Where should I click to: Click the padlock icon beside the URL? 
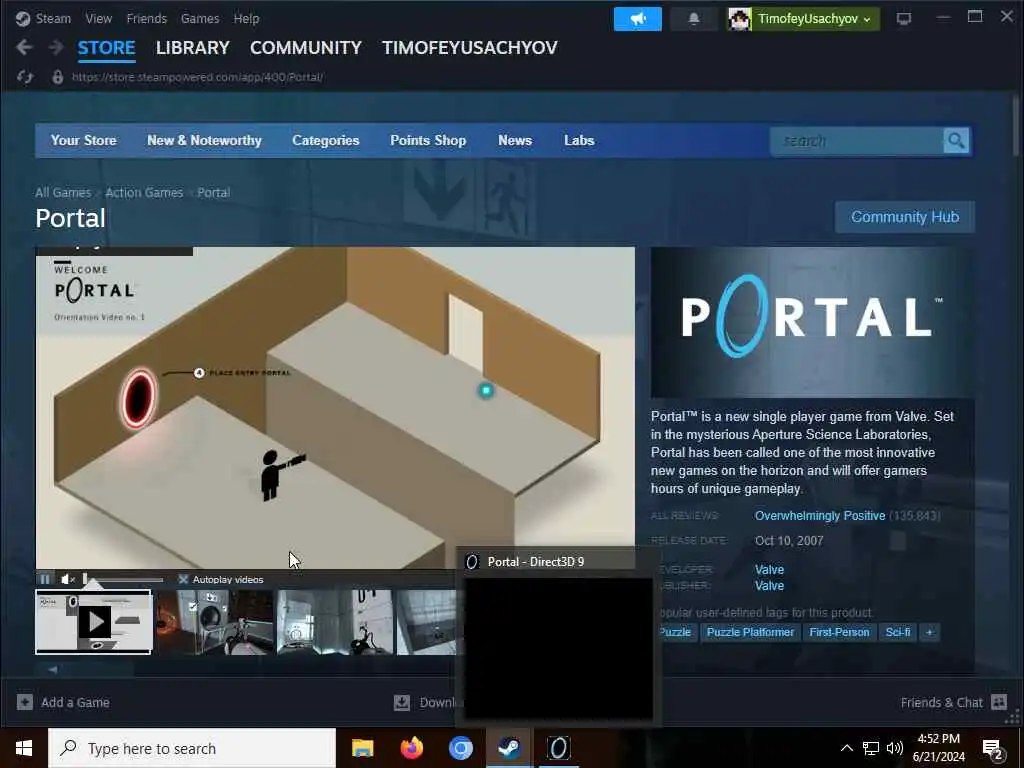coord(57,77)
